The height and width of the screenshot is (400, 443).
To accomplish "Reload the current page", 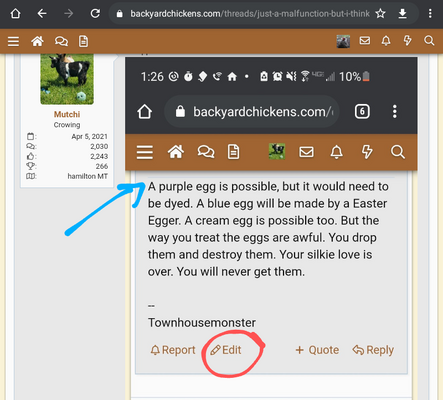I will tap(95, 14).
